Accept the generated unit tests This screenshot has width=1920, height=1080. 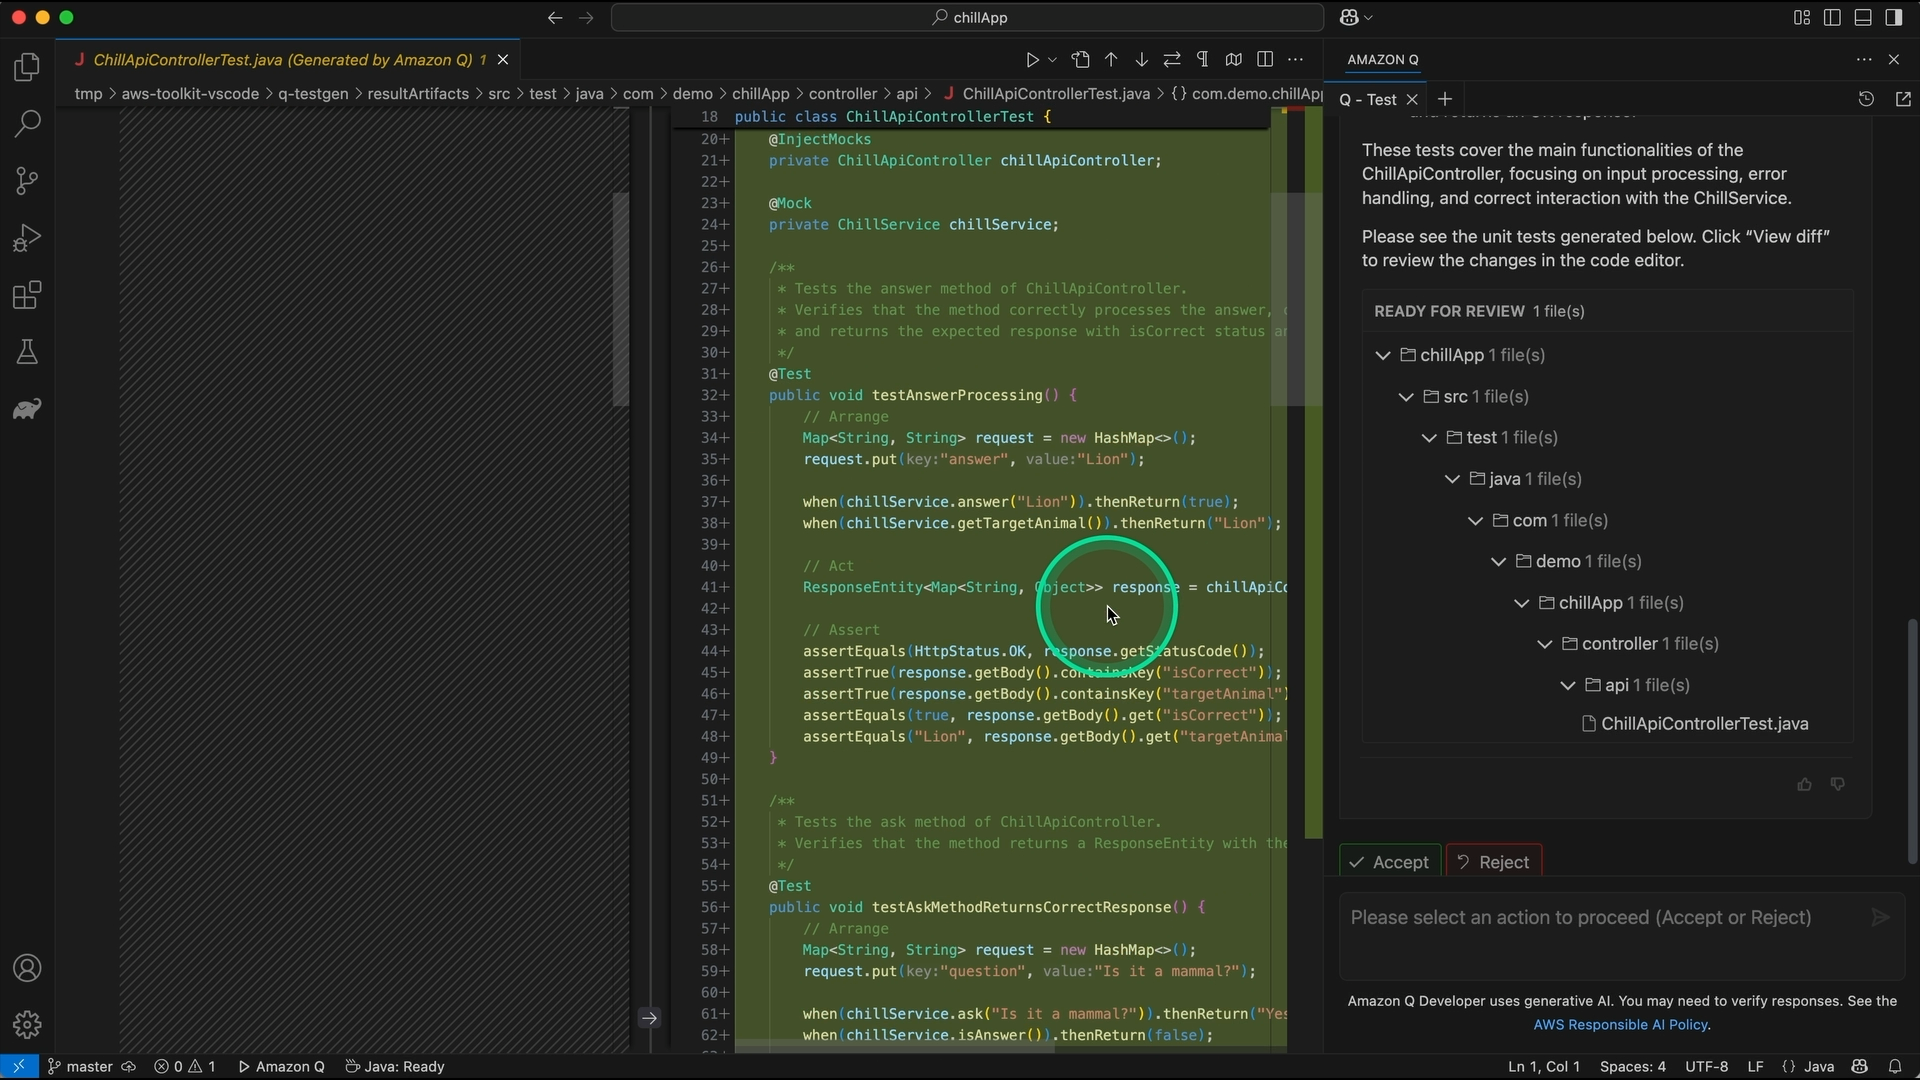1390,862
